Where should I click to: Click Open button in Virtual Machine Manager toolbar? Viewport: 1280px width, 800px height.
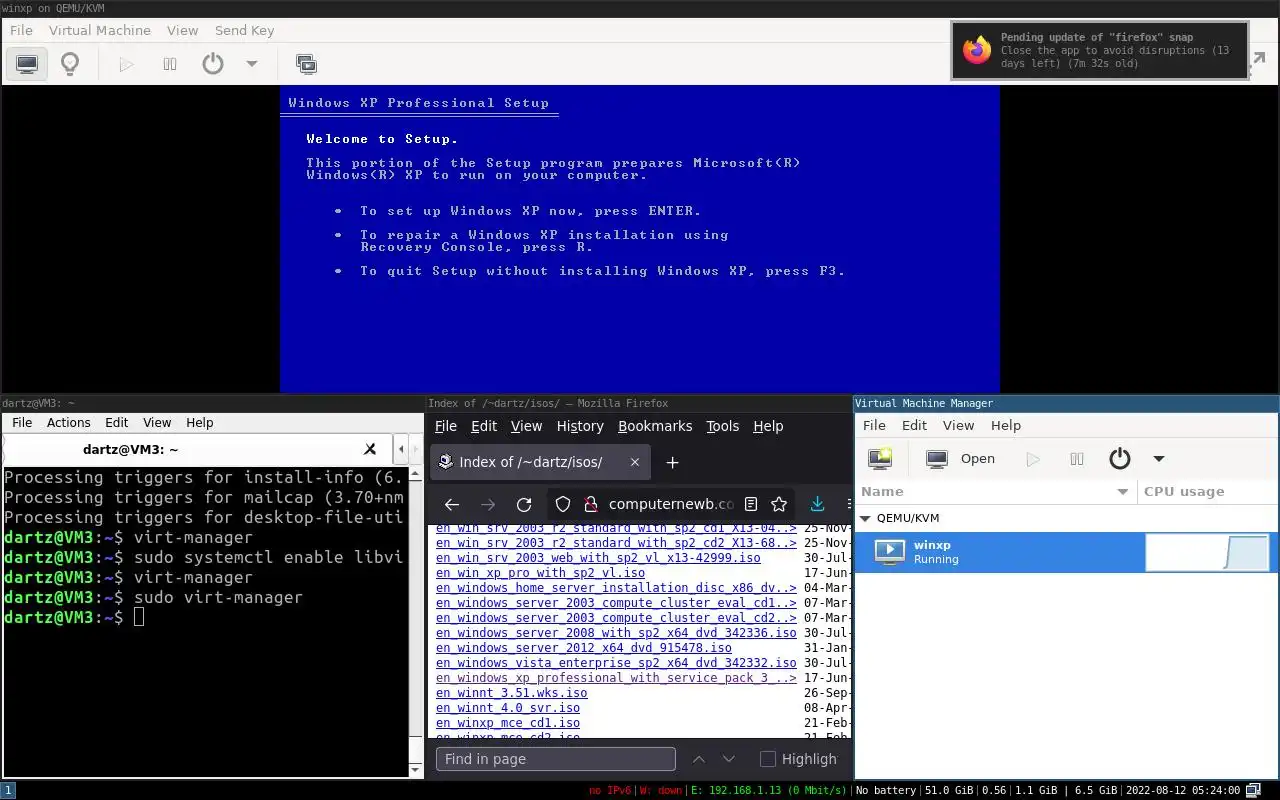[x=961, y=459]
